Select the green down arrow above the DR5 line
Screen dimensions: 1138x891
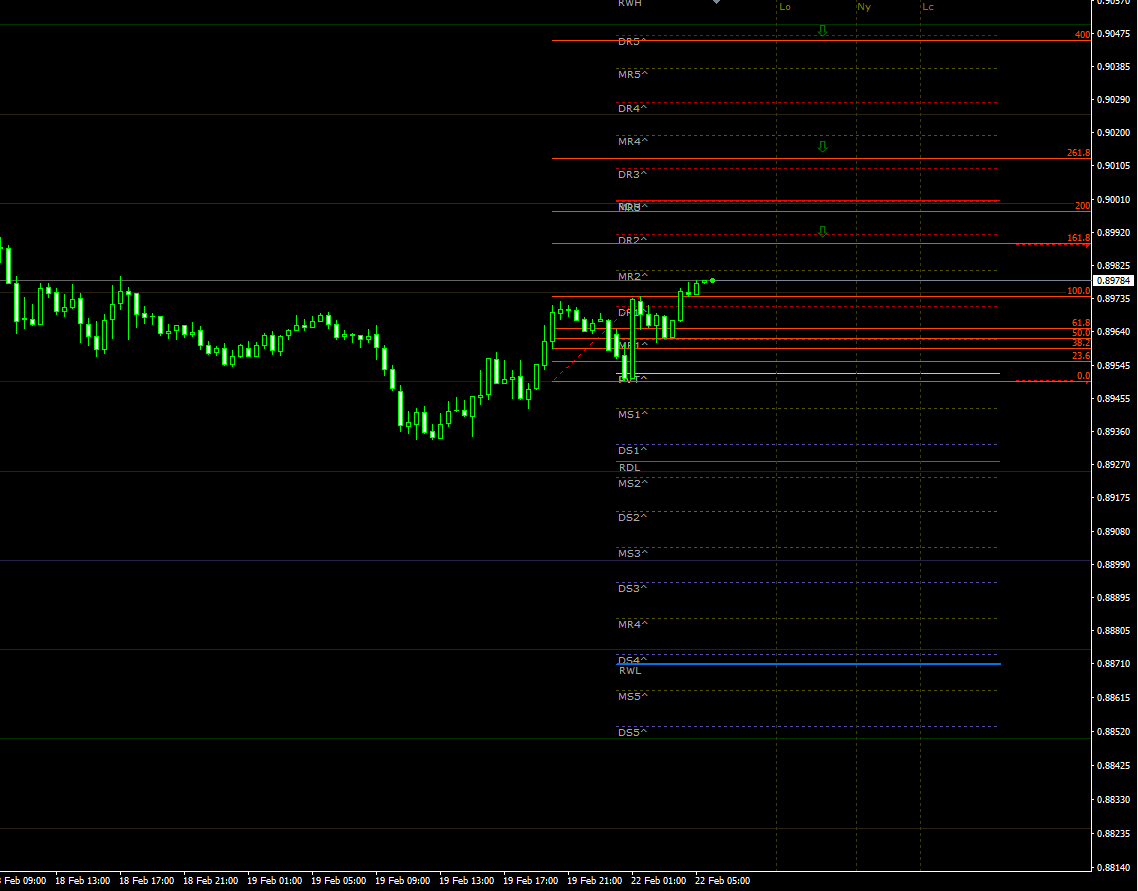(823, 30)
